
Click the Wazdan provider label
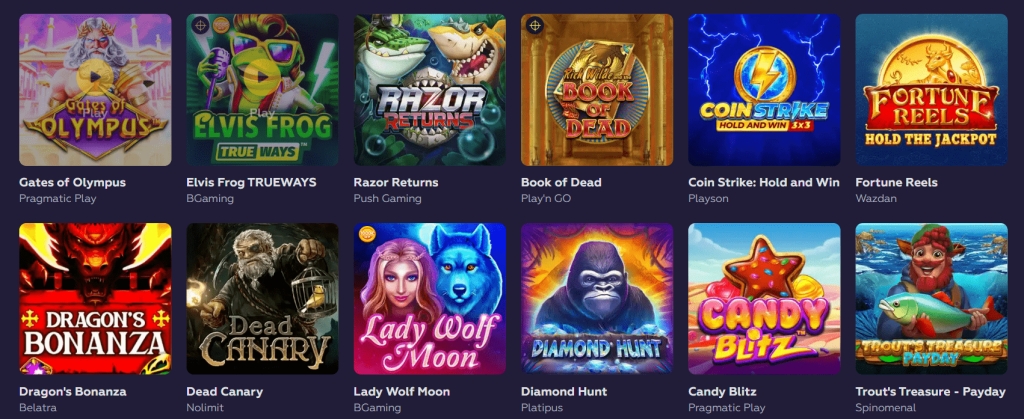point(876,198)
